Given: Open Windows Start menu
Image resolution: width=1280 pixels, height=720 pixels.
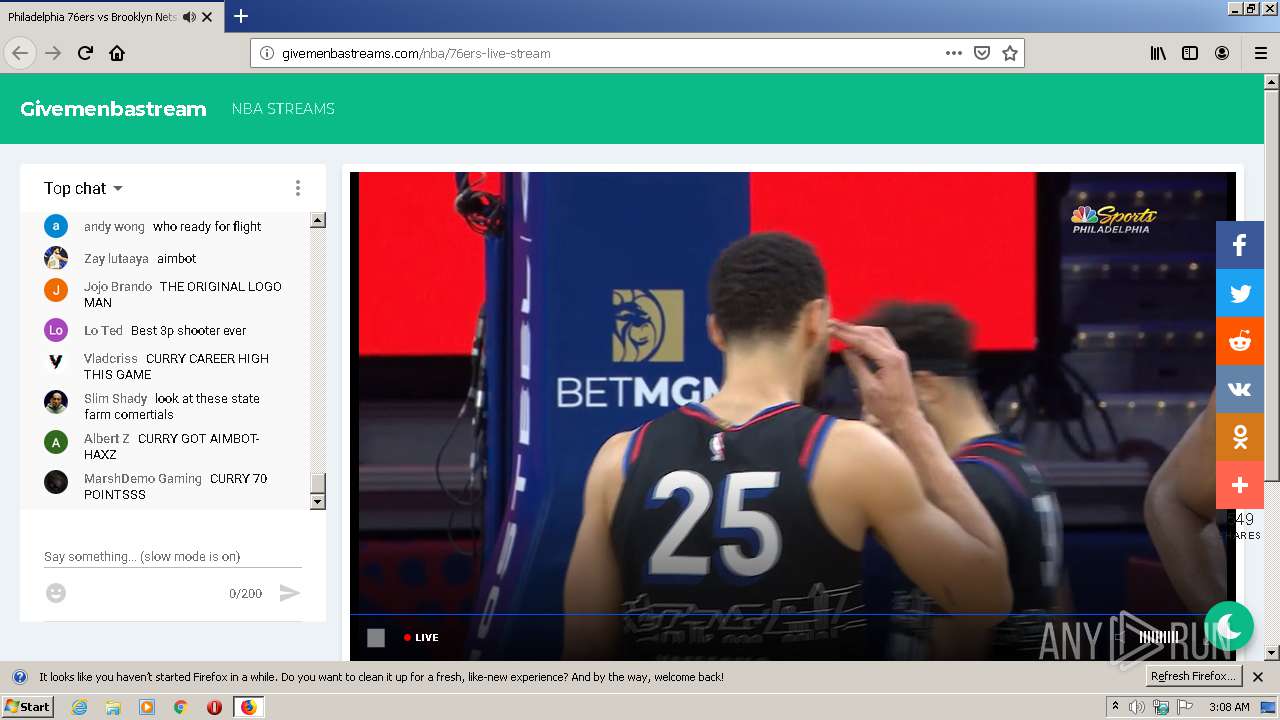Looking at the screenshot, I should pos(27,707).
